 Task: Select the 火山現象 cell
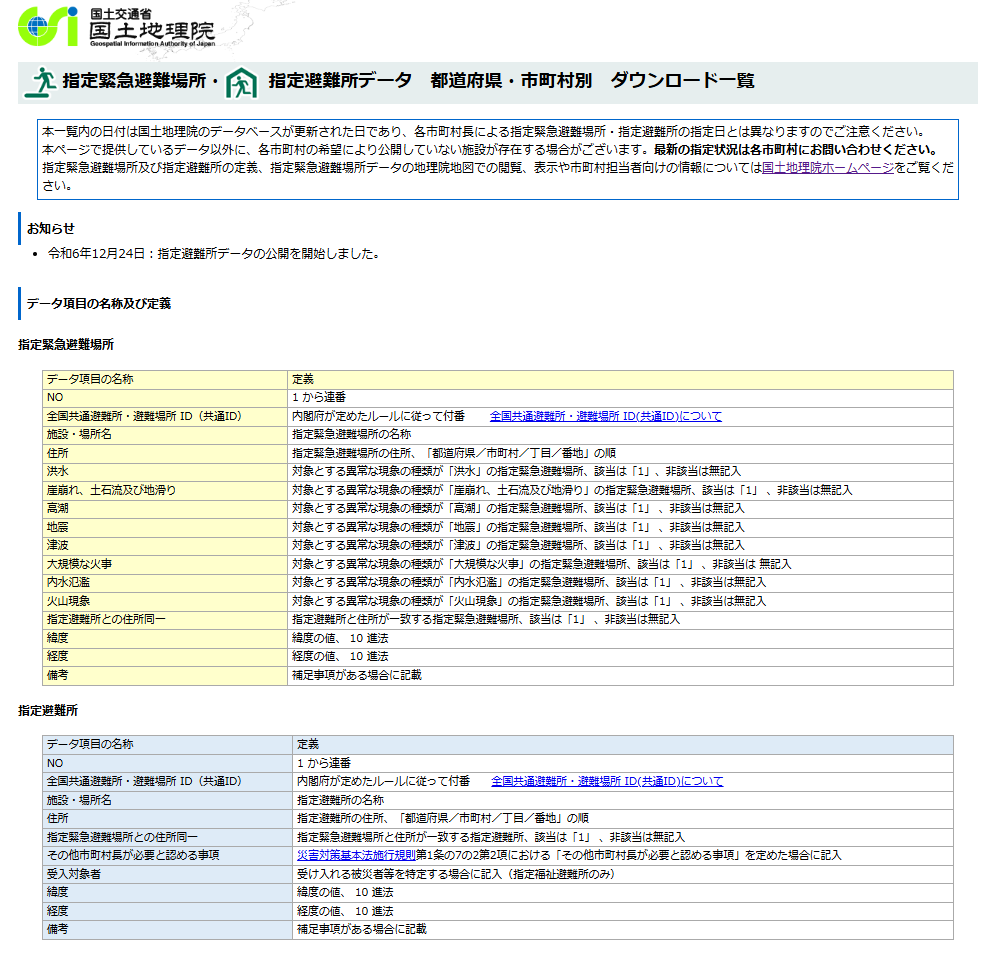pyautogui.click(x=165, y=601)
